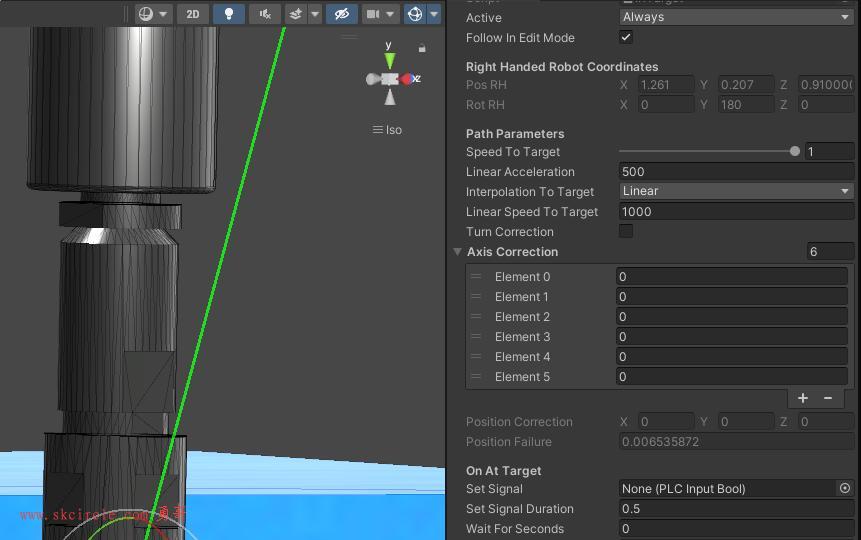Click the Speed To Target value field

click(x=829, y=152)
